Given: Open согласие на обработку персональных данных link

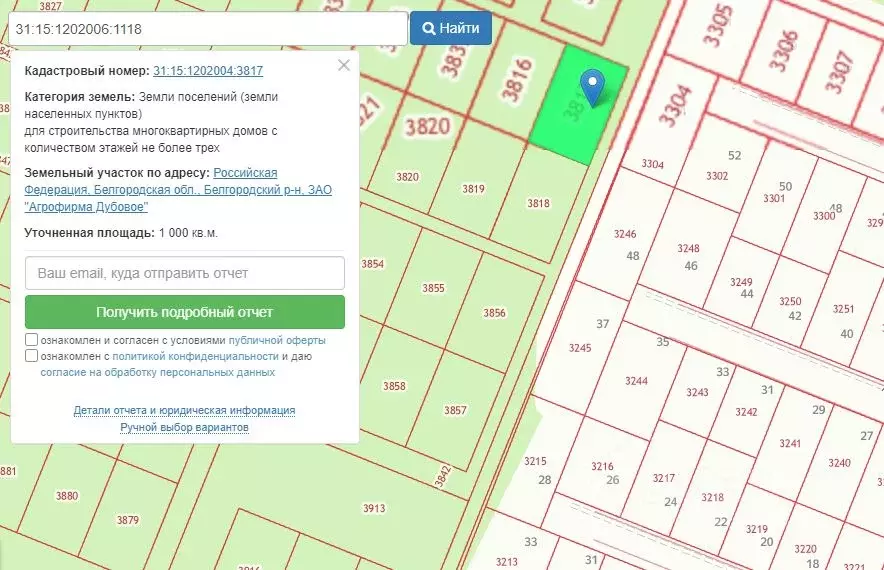Looking at the screenshot, I should click(x=158, y=372).
